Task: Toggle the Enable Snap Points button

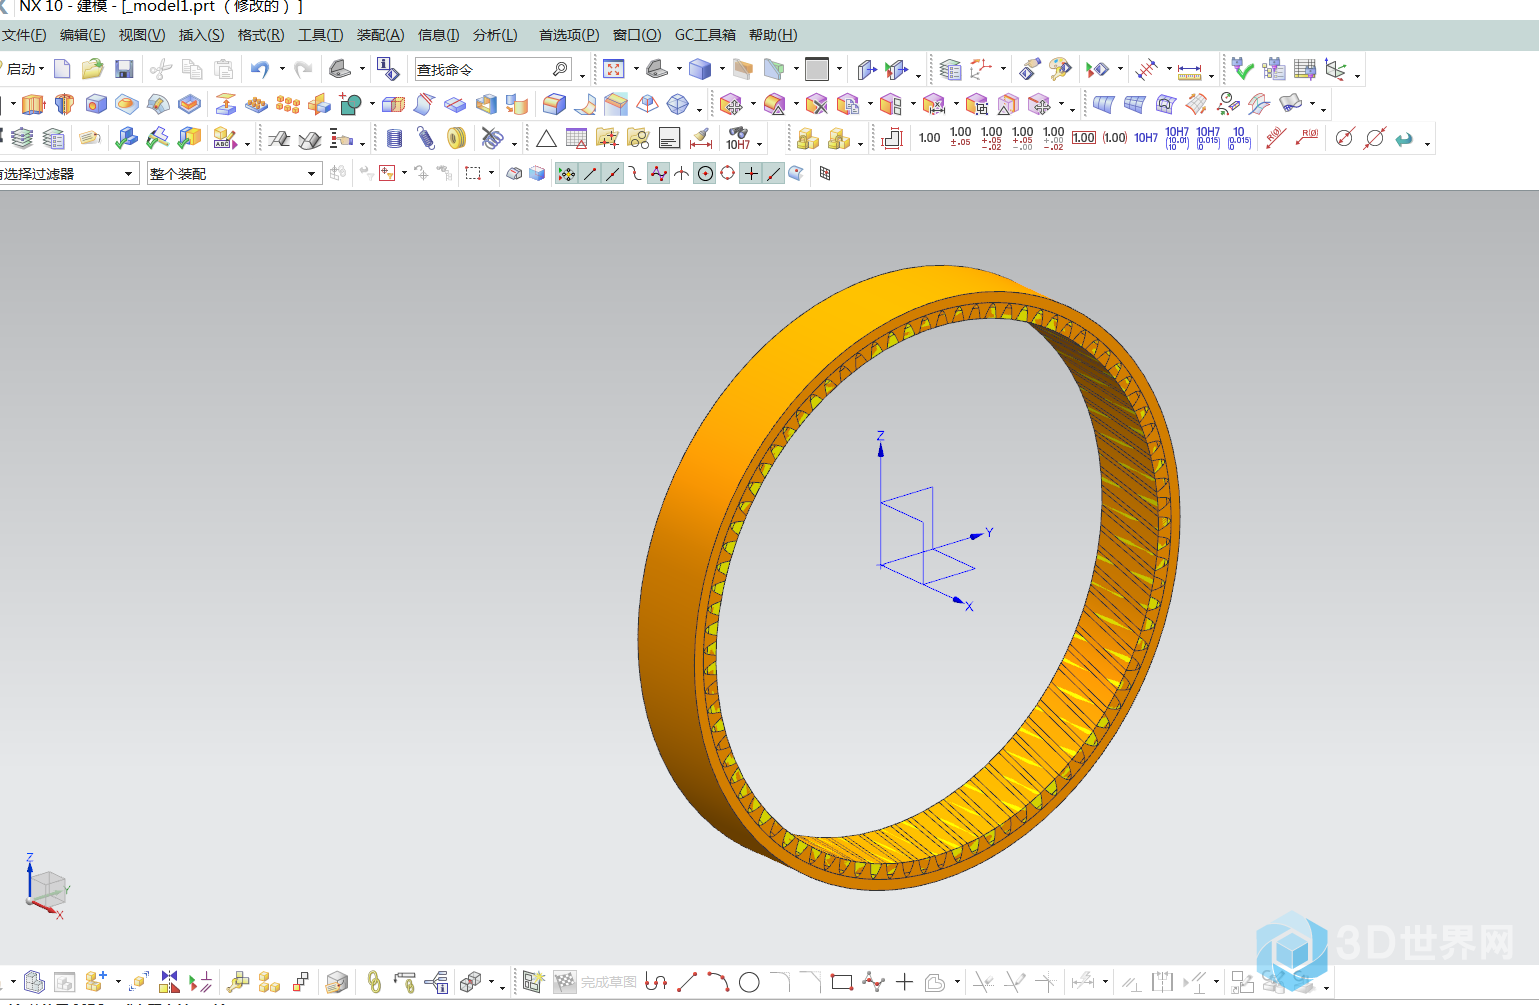Action: pos(567,173)
